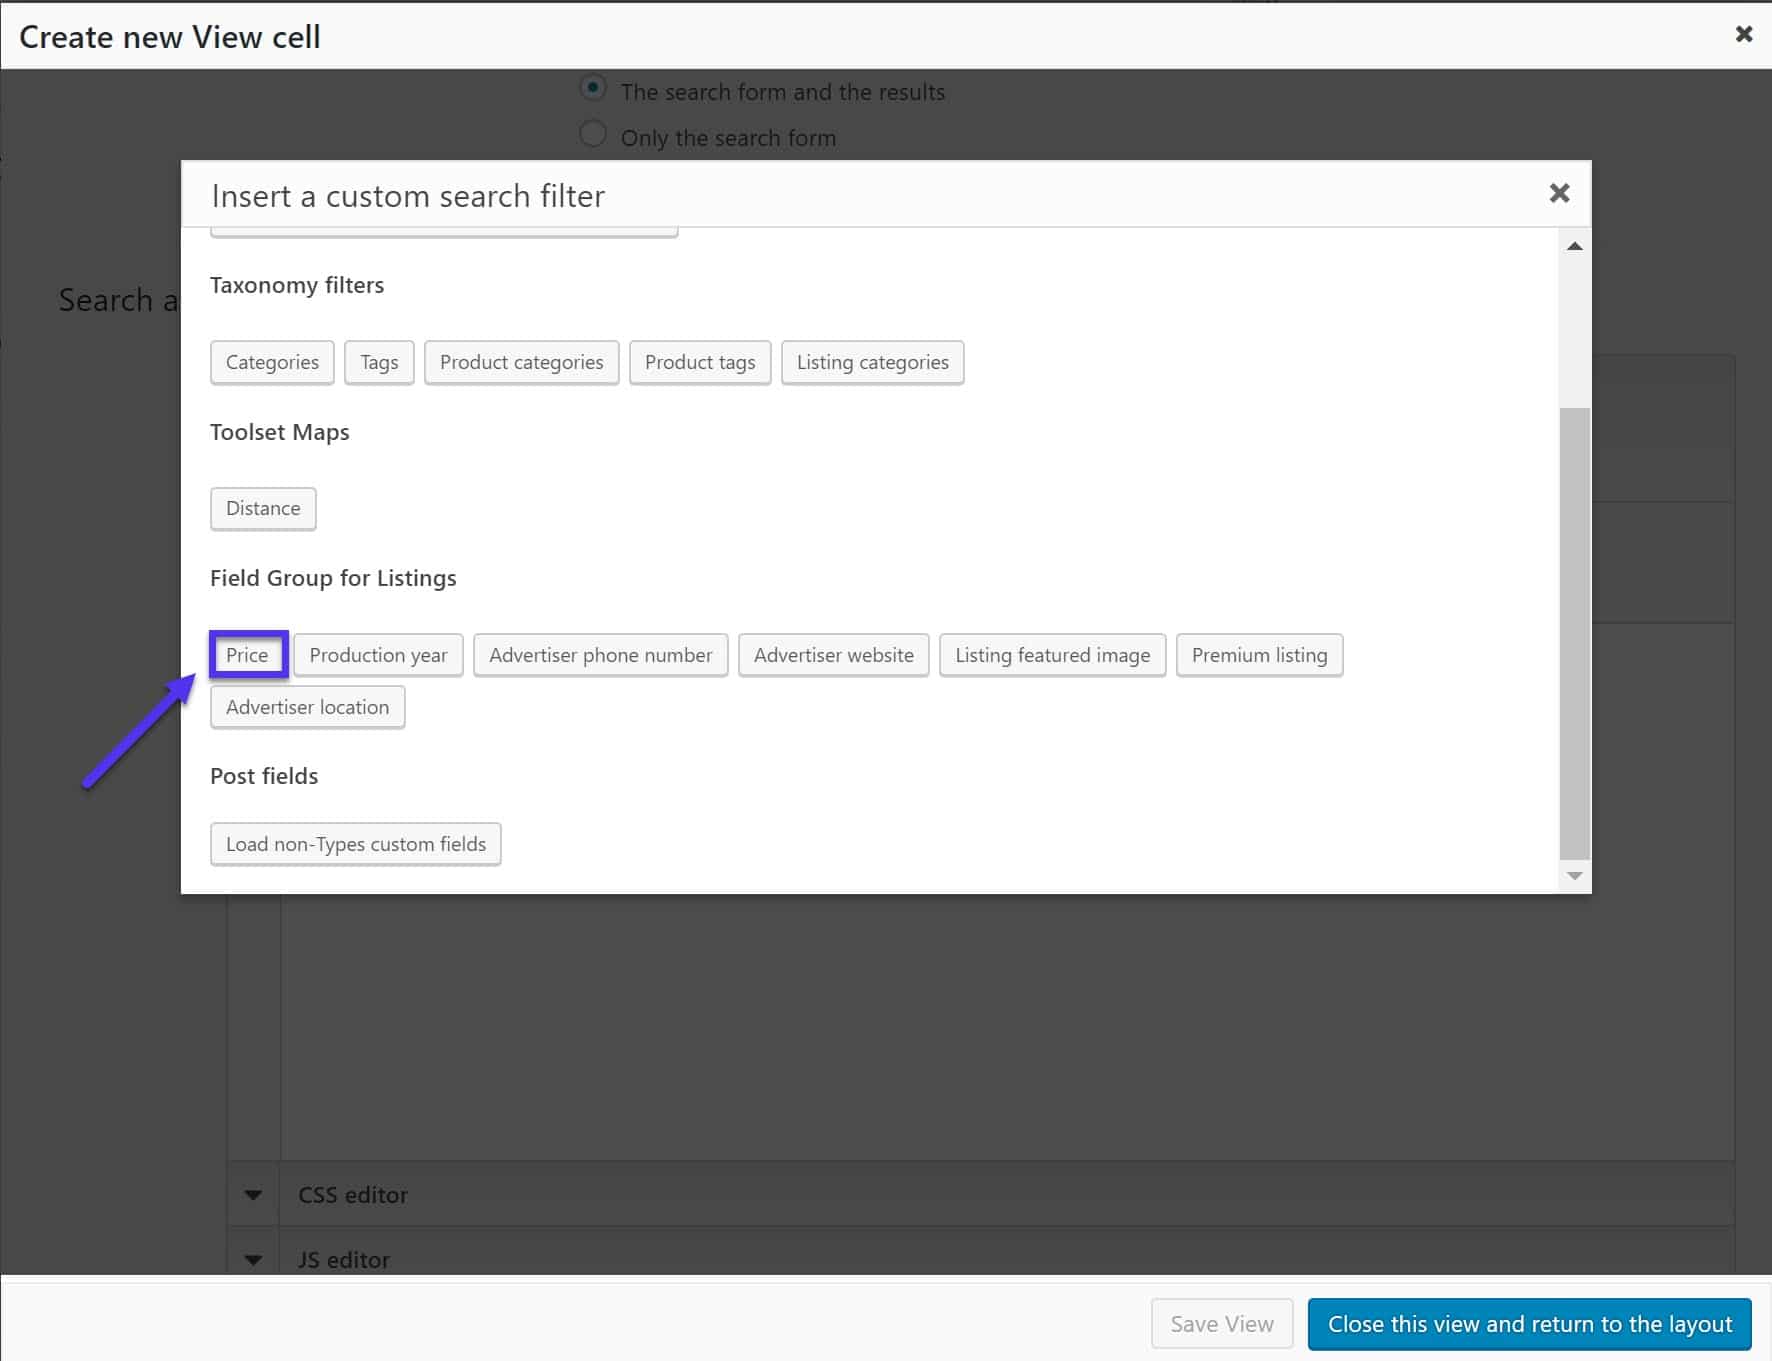Add the Production year filter

coord(378,655)
